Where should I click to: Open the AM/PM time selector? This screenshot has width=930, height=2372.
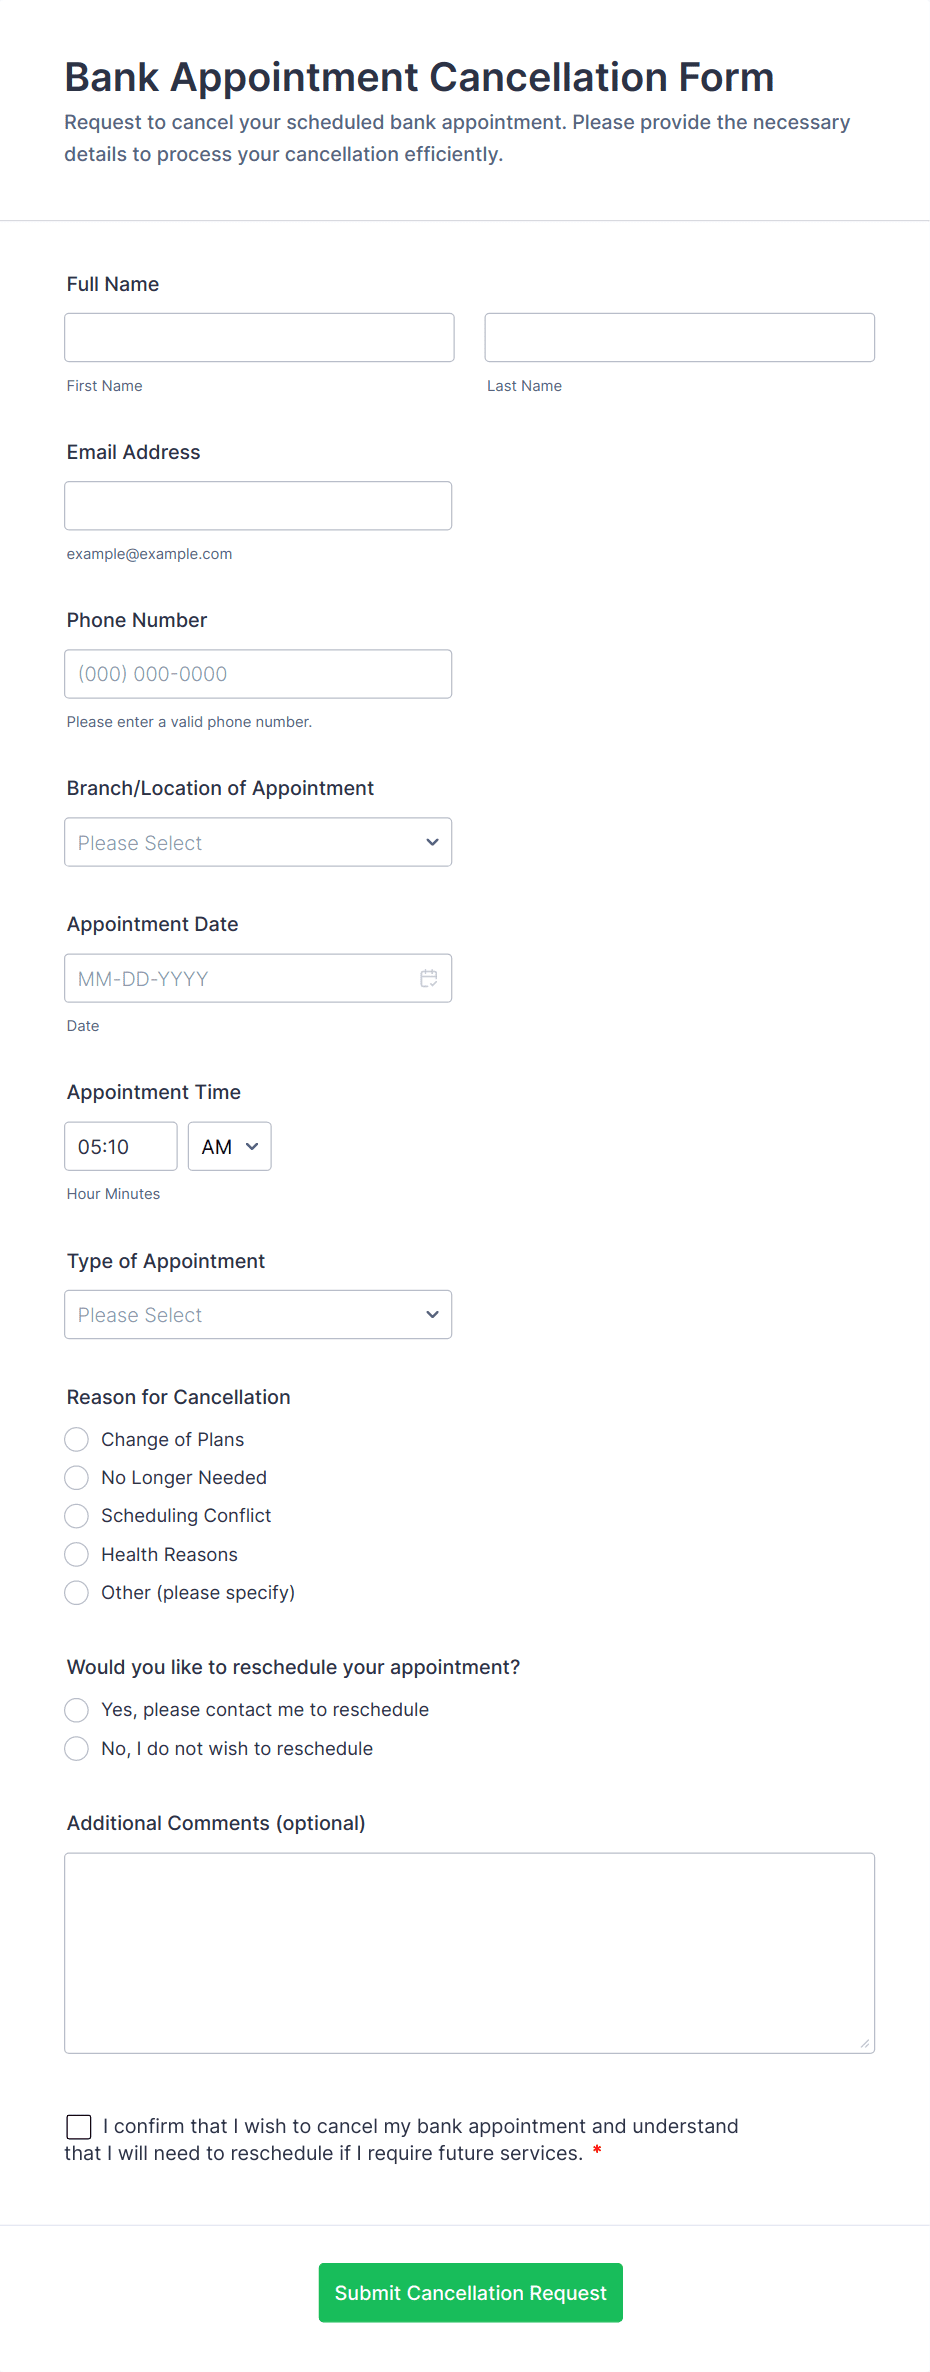(x=230, y=1146)
